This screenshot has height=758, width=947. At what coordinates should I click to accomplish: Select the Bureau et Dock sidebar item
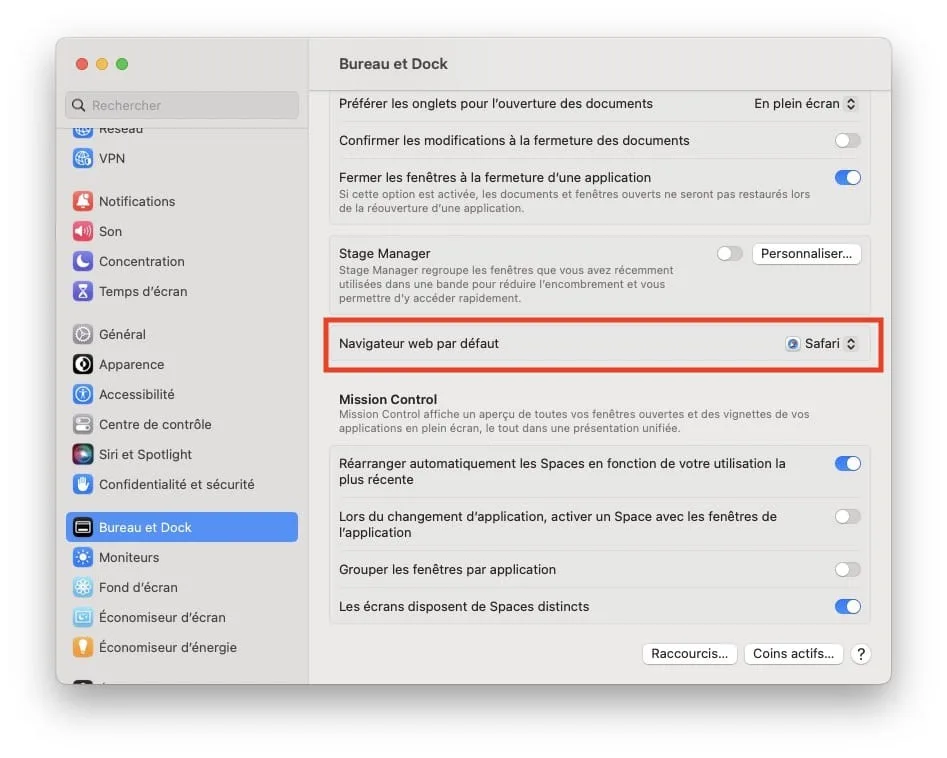[182, 527]
